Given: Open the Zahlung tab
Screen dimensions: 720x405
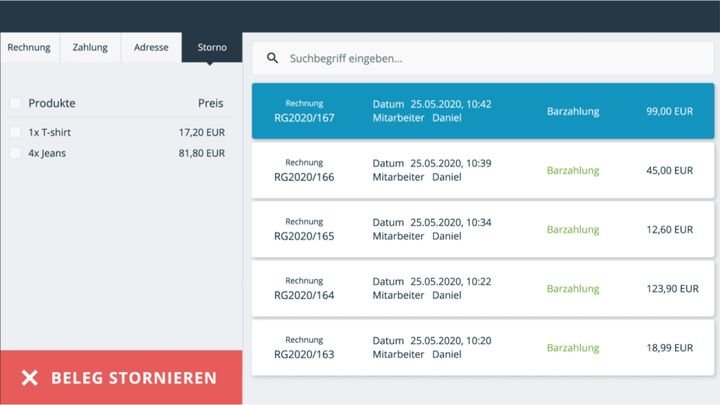Looking at the screenshot, I should point(90,47).
